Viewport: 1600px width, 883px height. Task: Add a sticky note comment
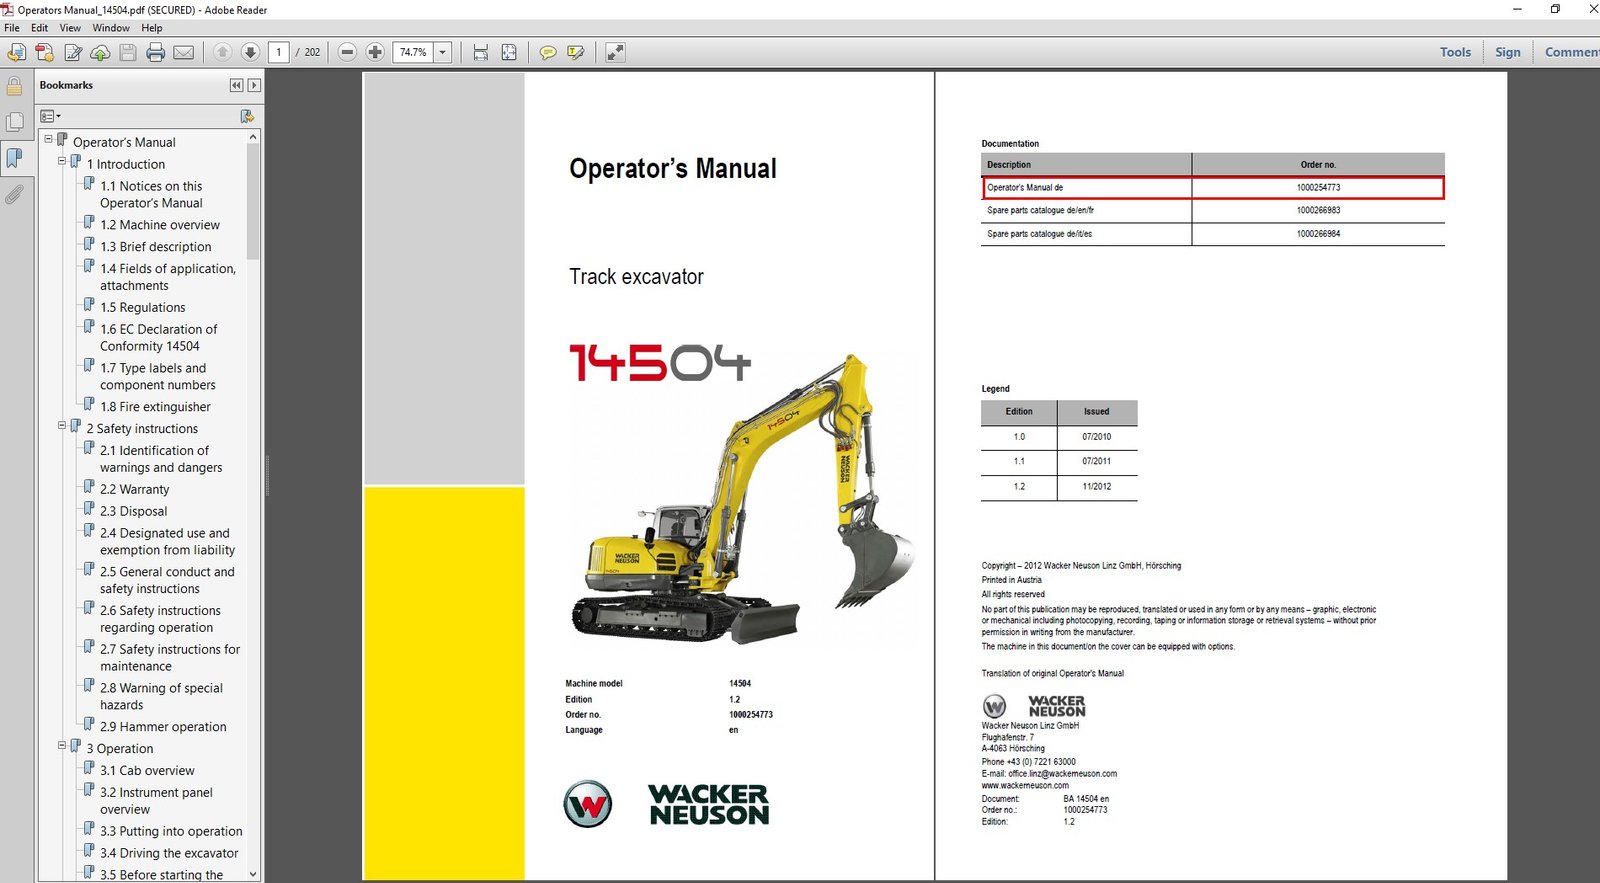[547, 52]
